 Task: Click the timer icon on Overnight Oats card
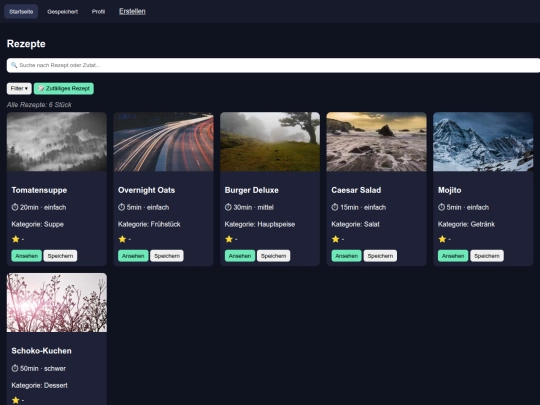122,207
